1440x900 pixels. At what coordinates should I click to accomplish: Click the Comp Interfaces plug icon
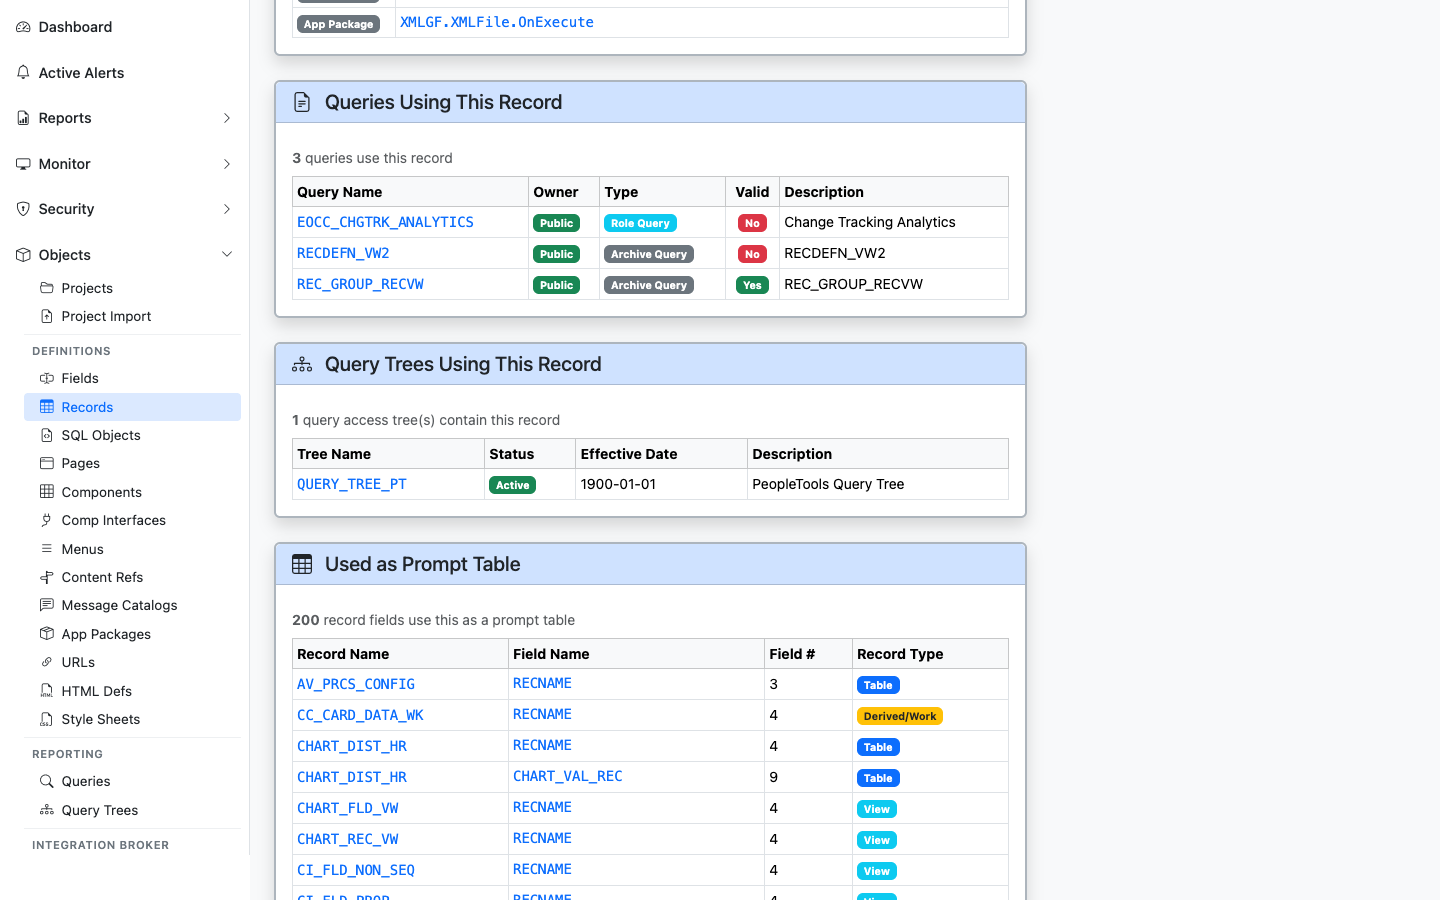[46, 520]
